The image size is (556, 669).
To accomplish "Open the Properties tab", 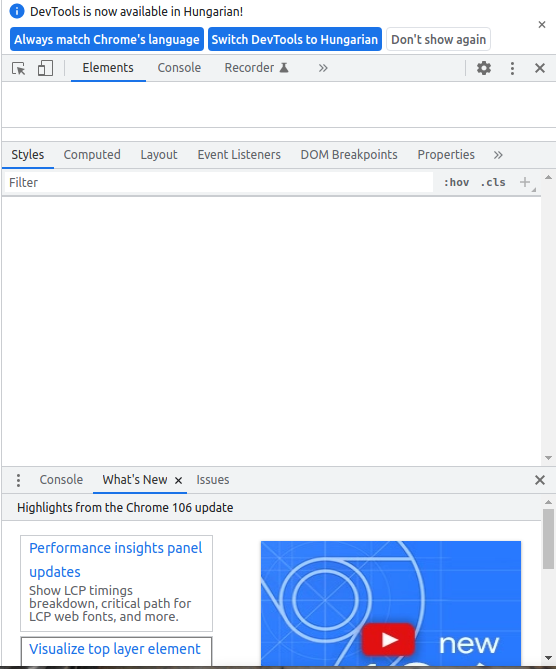I will [x=446, y=155].
